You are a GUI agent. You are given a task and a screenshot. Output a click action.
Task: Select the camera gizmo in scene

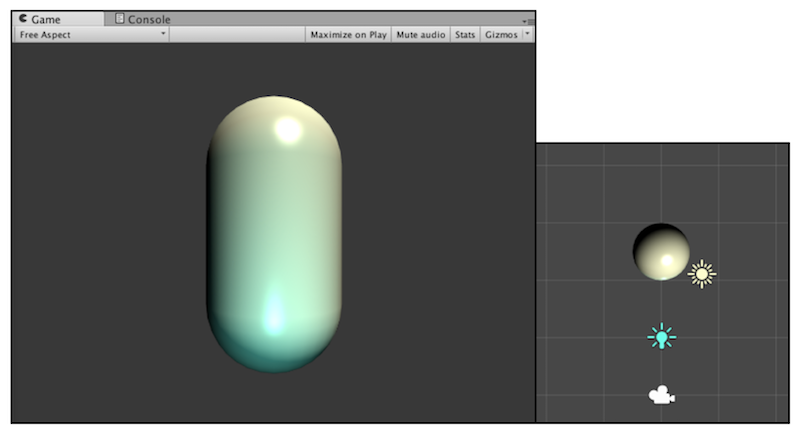coord(662,395)
